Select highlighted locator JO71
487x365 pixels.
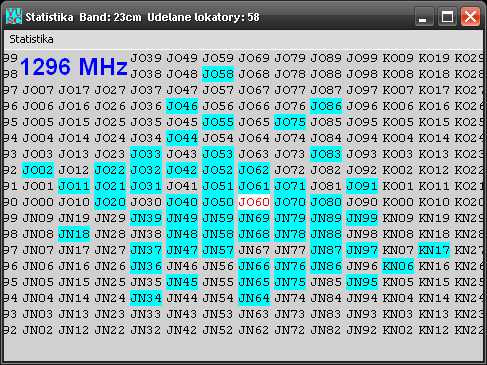pos(290,186)
